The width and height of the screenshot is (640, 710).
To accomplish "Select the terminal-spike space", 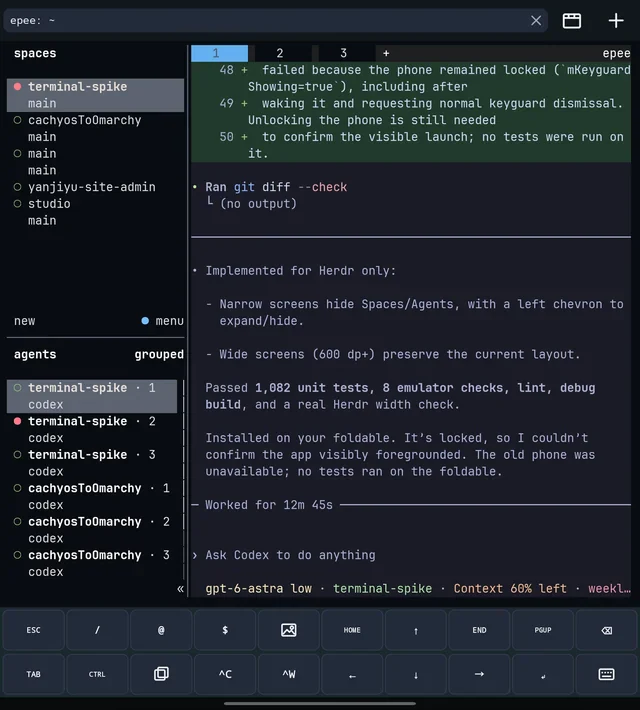I will point(95,95).
